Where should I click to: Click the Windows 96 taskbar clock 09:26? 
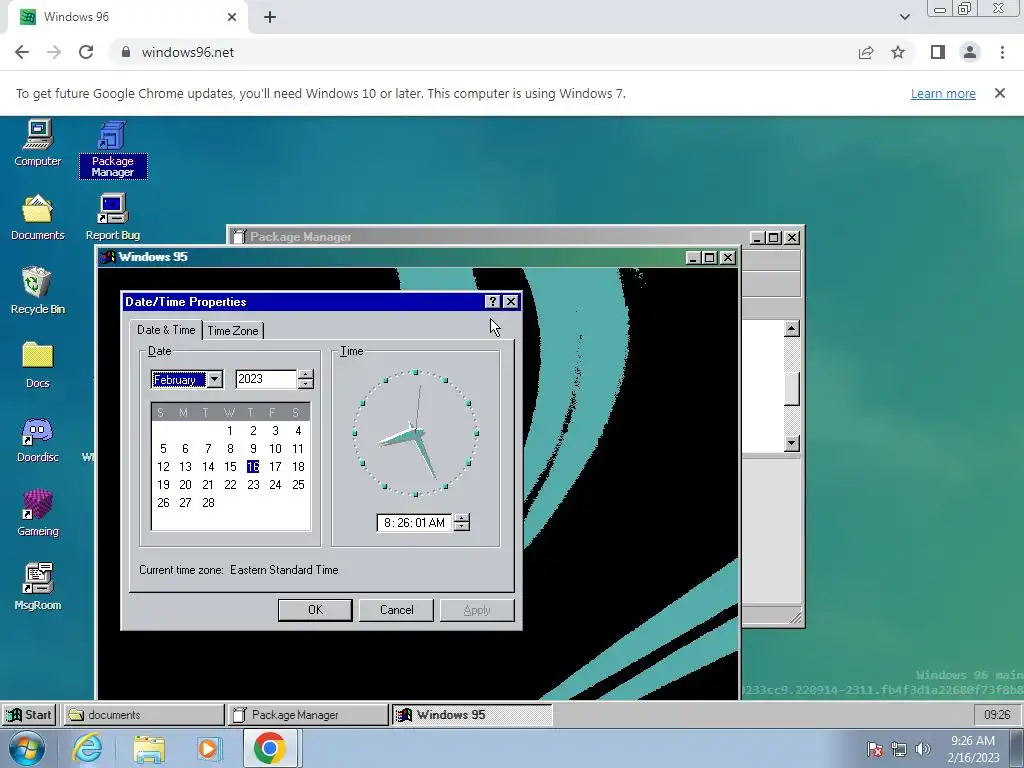coord(997,714)
